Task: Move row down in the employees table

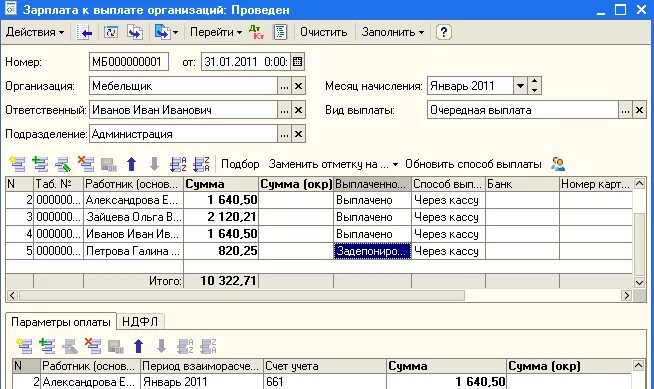Action: click(154, 164)
